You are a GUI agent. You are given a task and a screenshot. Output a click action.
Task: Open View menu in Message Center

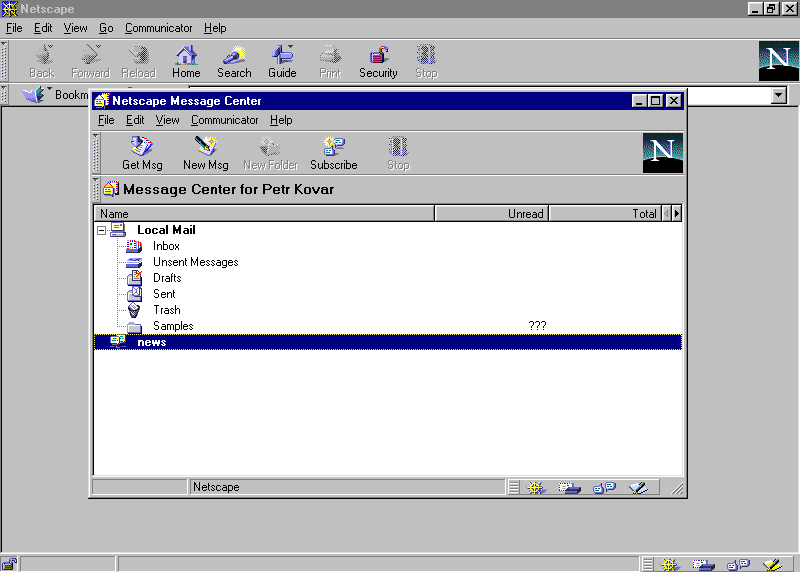(x=167, y=120)
